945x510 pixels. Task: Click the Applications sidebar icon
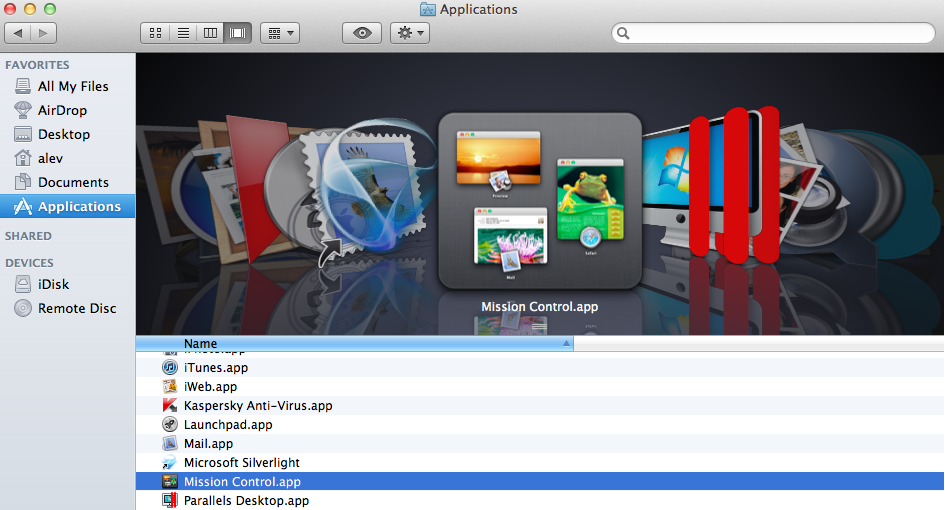[x=23, y=206]
